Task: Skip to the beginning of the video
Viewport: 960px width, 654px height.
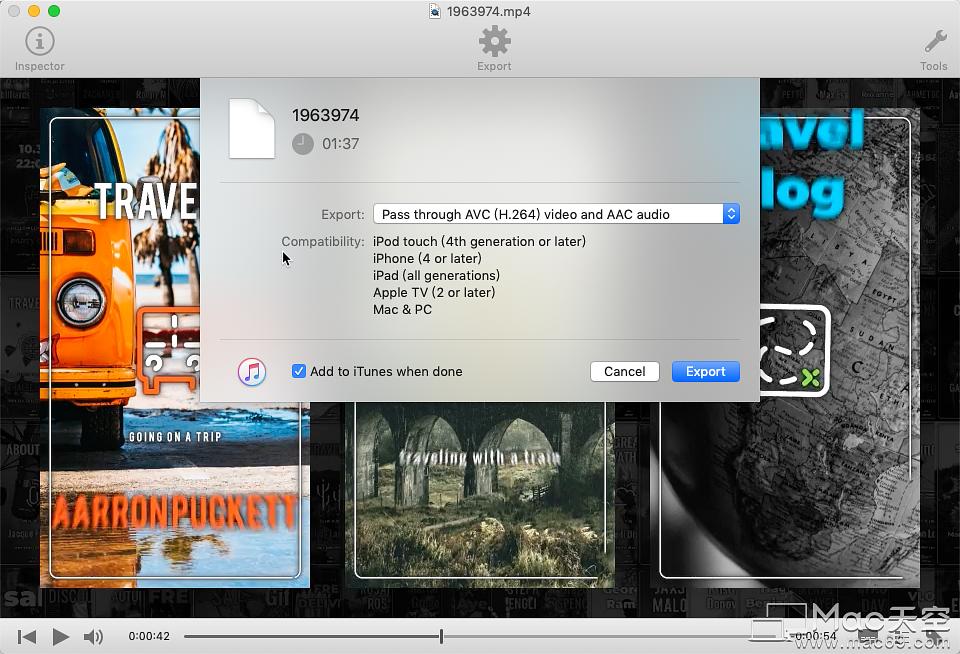Action: click(26, 637)
